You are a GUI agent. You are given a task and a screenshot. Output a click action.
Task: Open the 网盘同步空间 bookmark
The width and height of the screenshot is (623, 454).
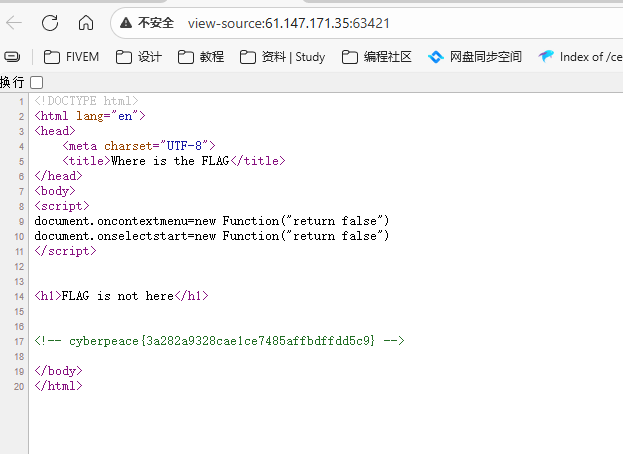[475, 57]
